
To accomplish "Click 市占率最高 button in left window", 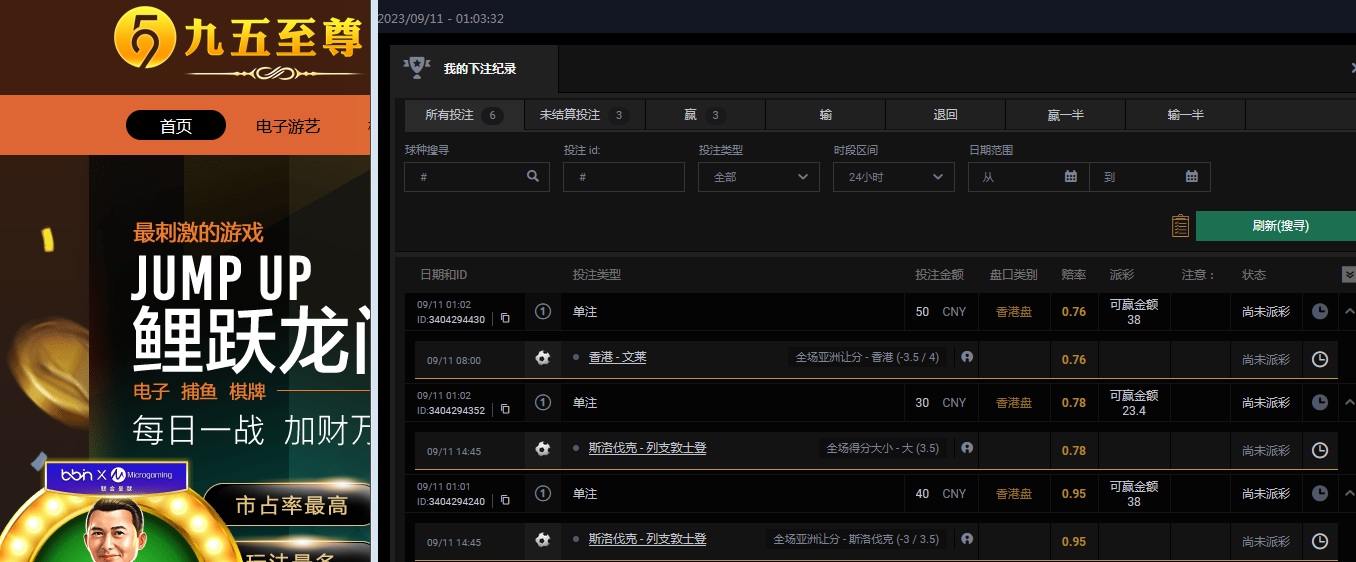I will (x=289, y=505).
